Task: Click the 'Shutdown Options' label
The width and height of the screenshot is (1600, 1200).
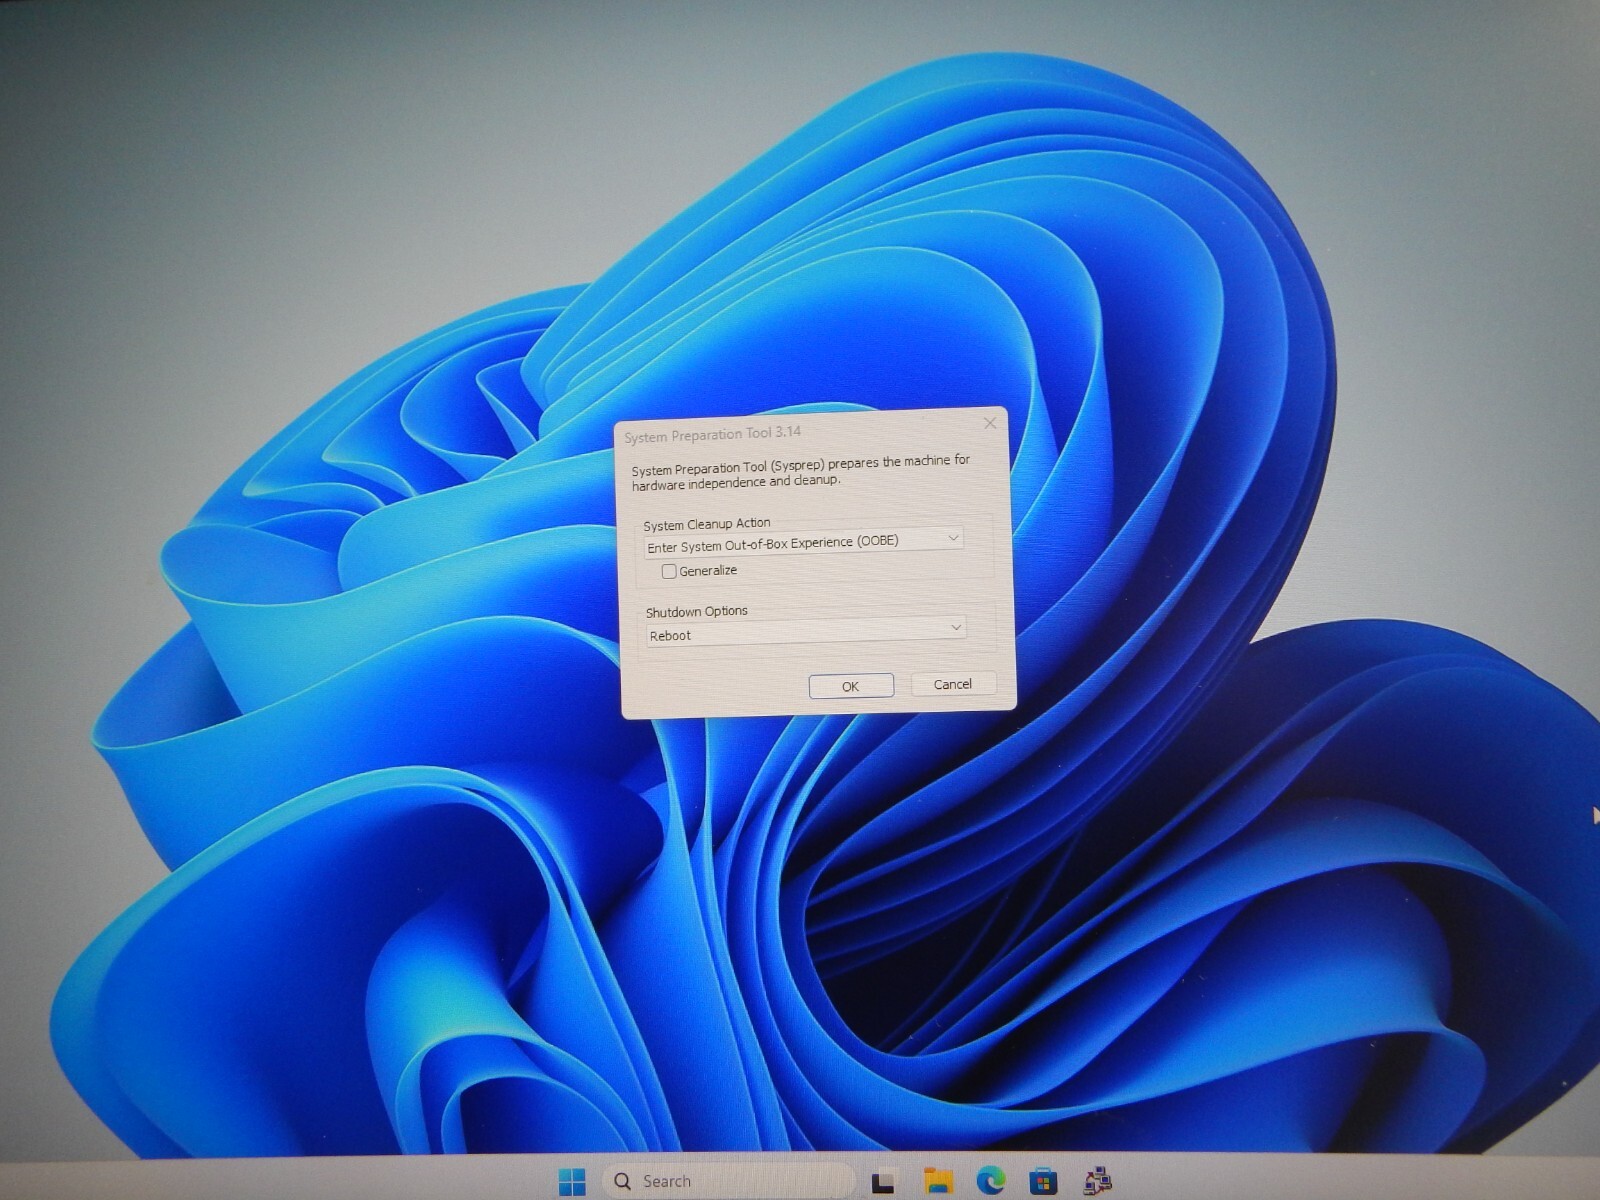Action: (697, 611)
